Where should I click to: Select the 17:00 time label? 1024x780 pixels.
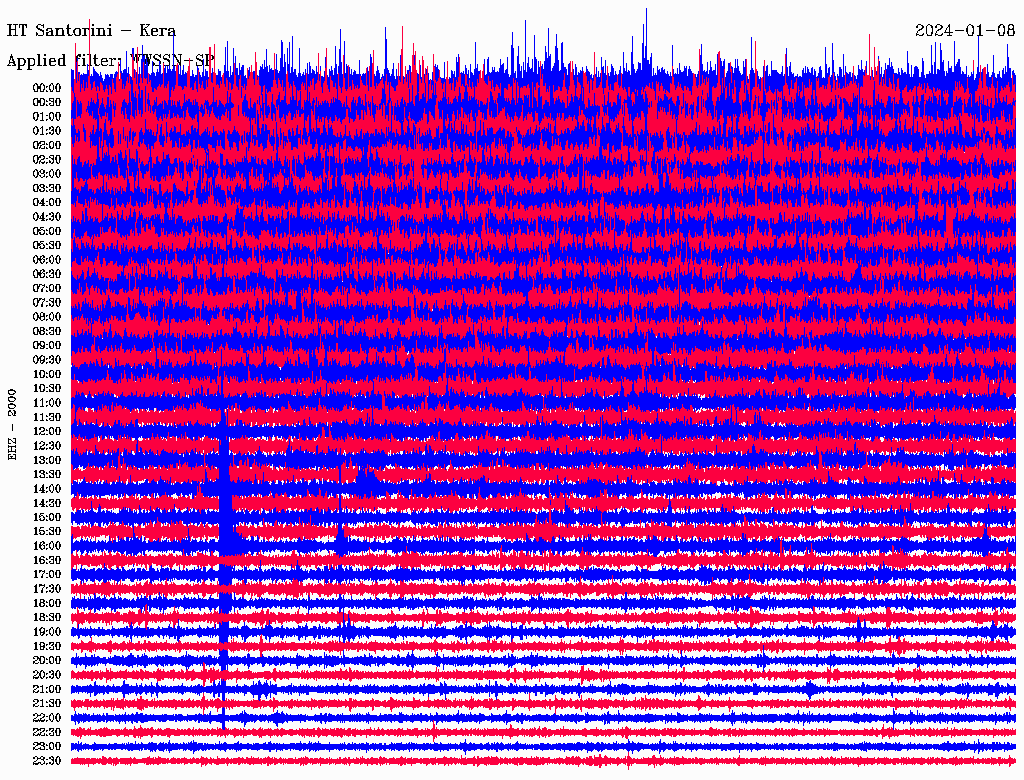pyautogui.click(x=47, y=575)
